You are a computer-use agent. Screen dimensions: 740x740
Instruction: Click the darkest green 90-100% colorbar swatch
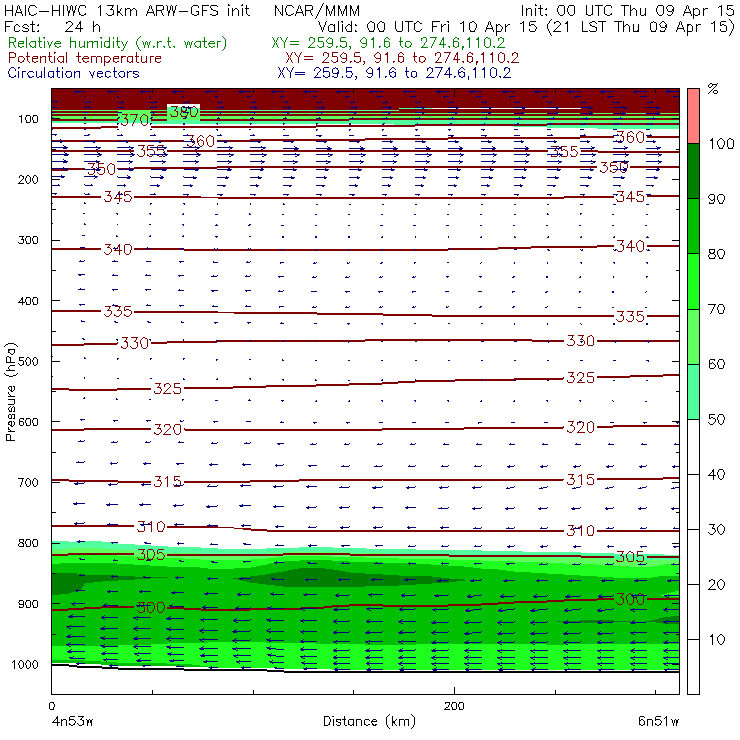click(693, 171)
